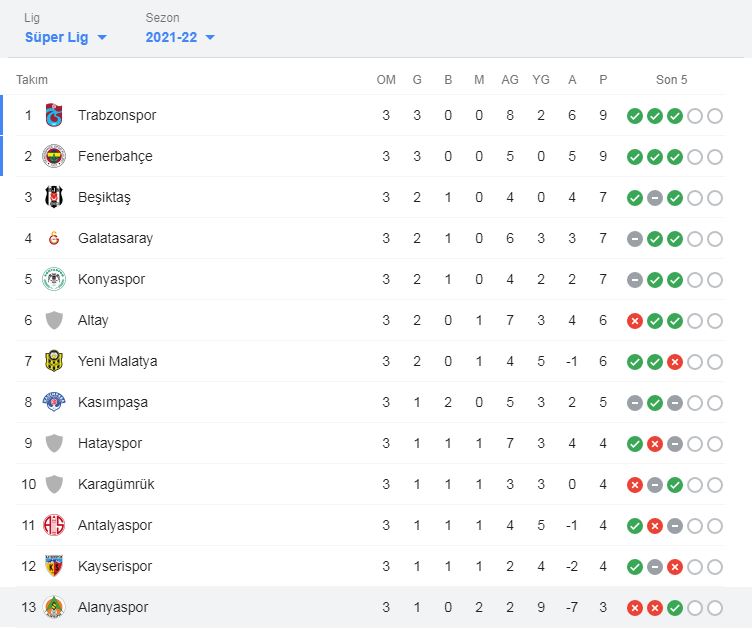Open the Süper Lig league dropdown
This screenshot has width=752, height=630.
(66, 37)
